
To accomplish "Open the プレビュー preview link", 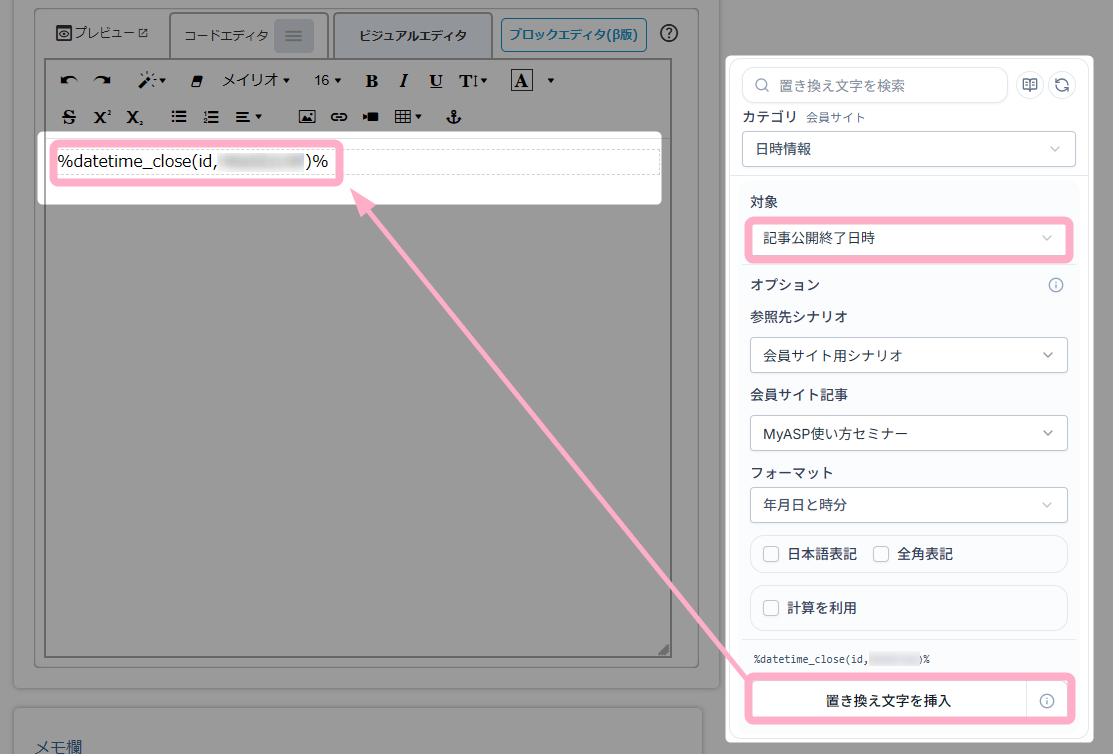I will coord(102,33).
